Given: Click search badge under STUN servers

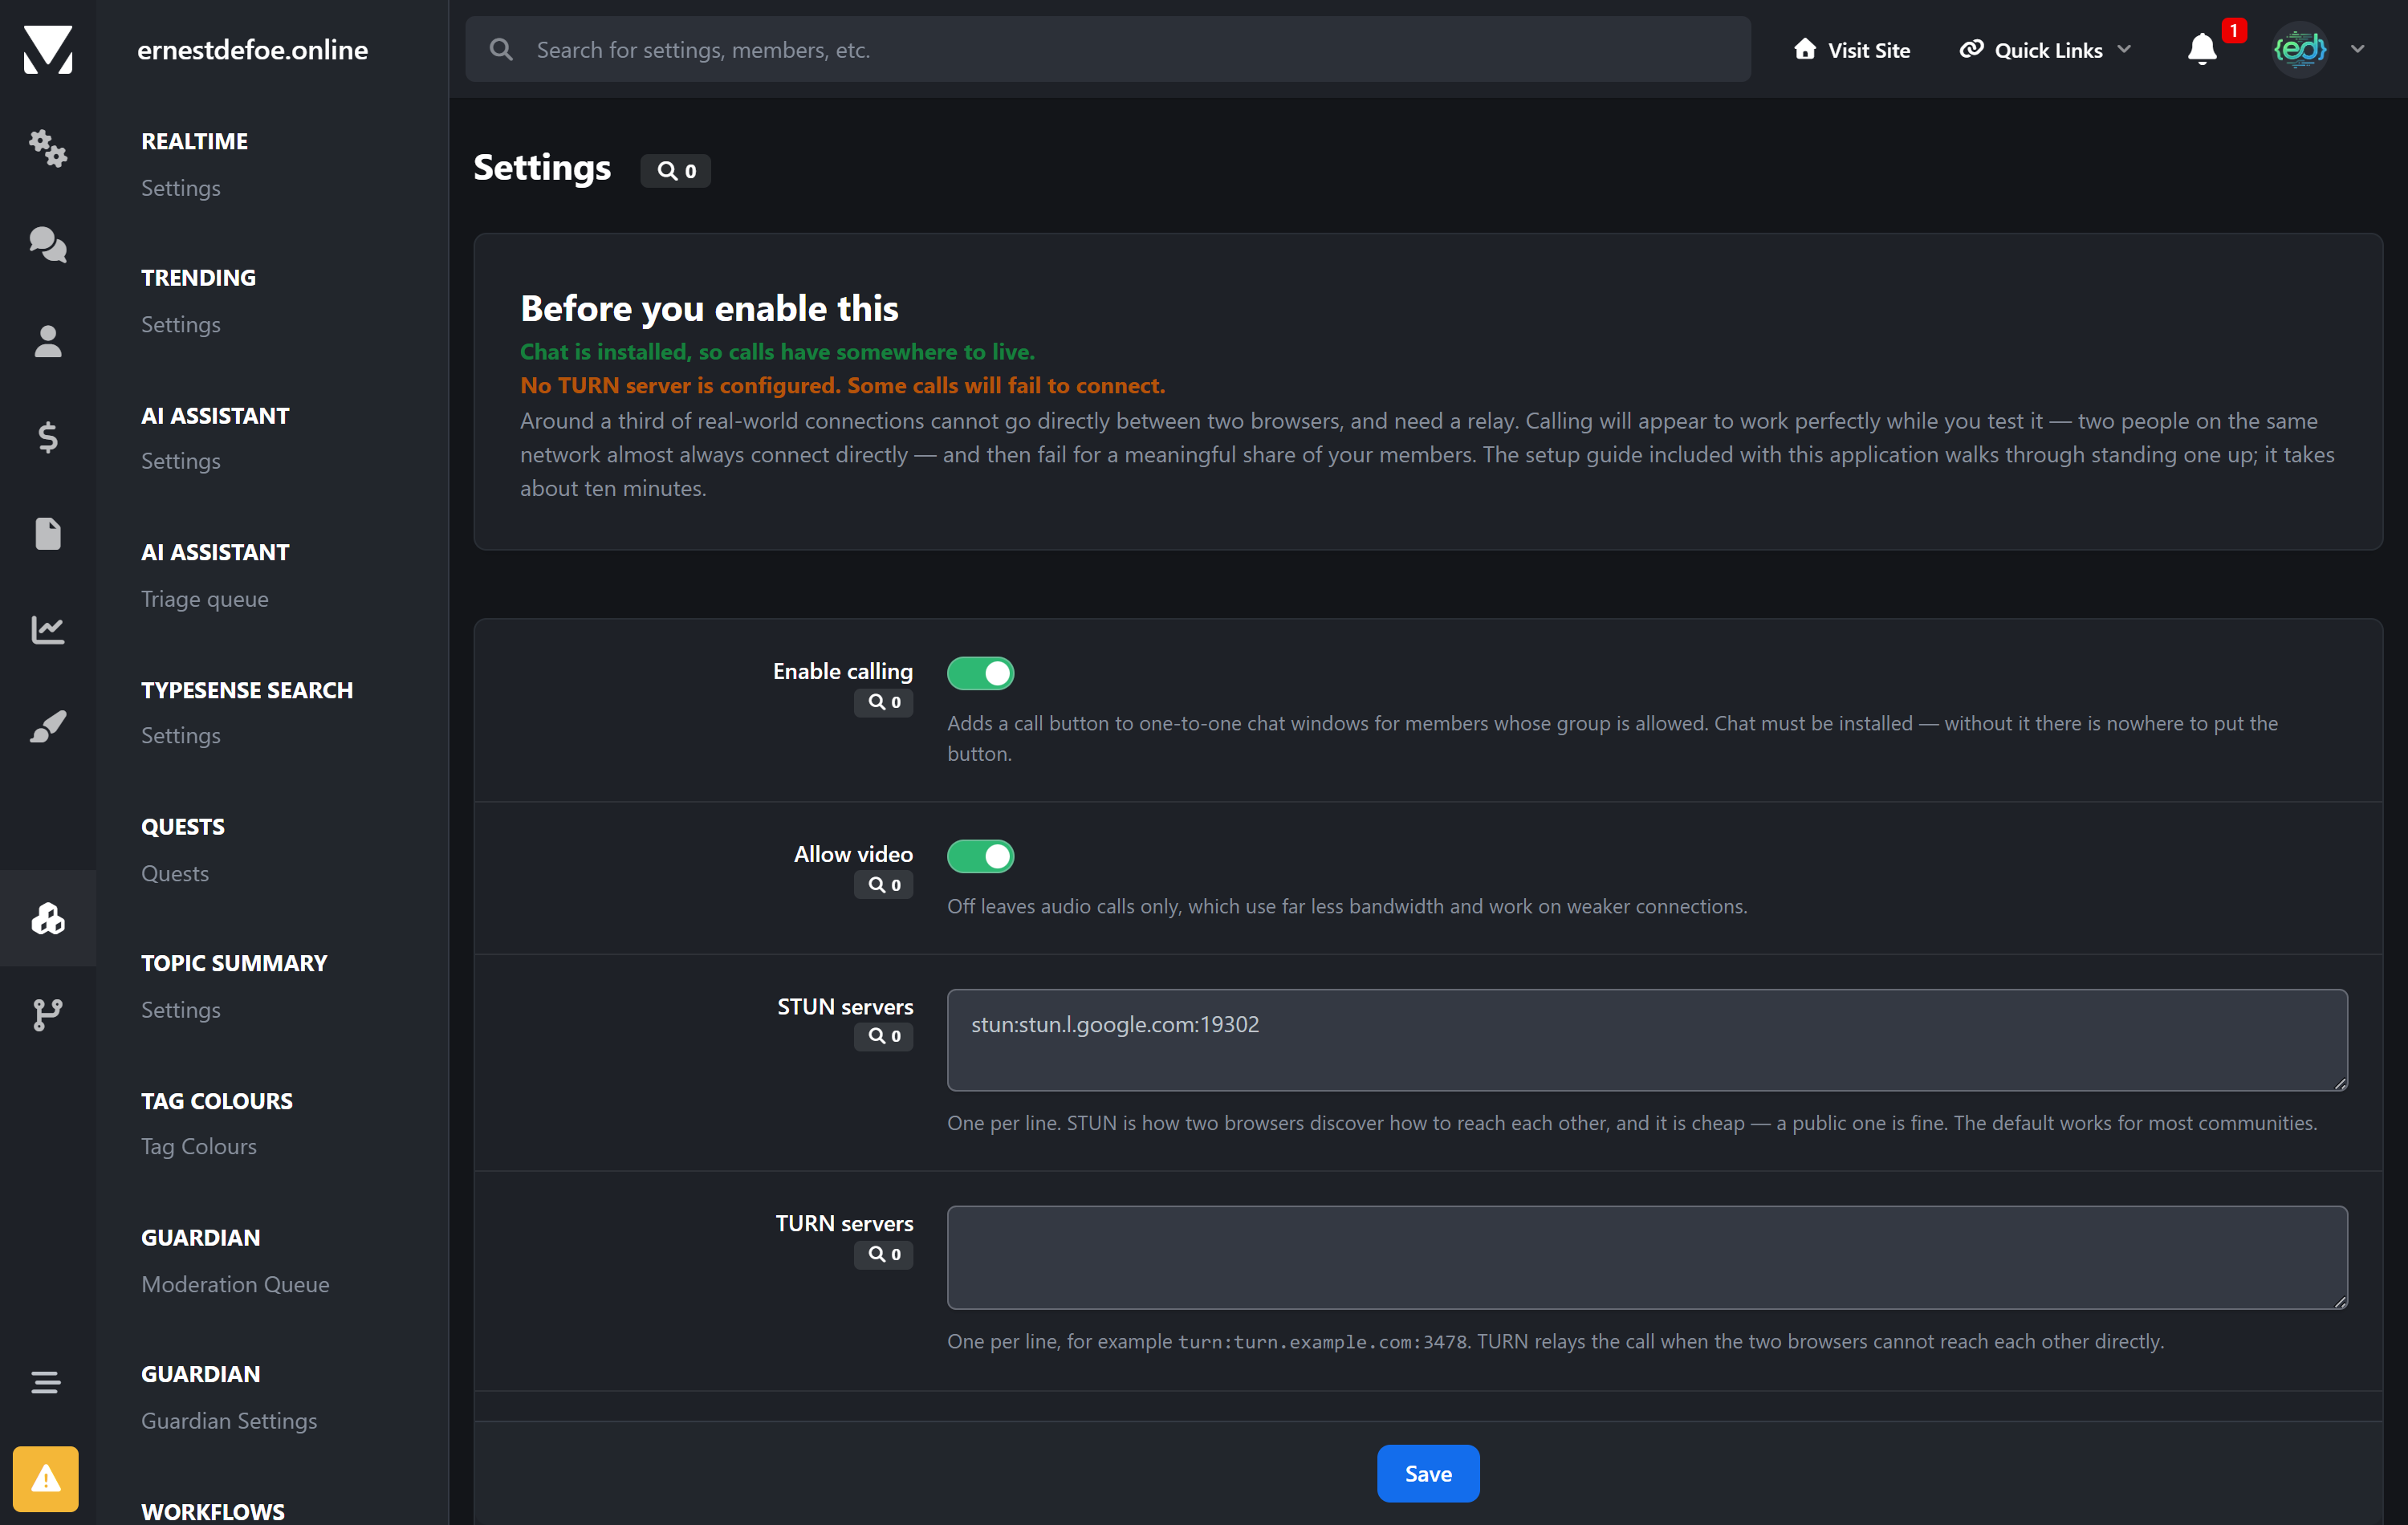Looking at the screenshot, I should 884,1036.
